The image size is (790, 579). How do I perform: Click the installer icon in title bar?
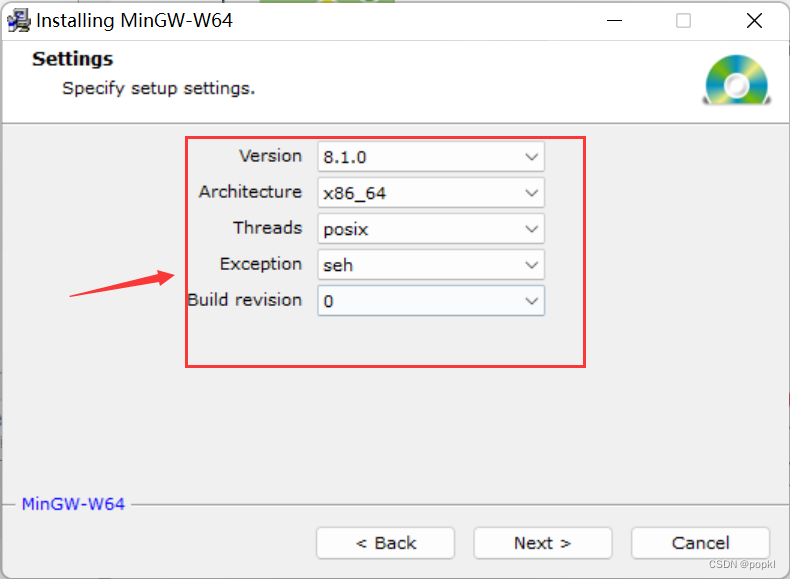19,21
